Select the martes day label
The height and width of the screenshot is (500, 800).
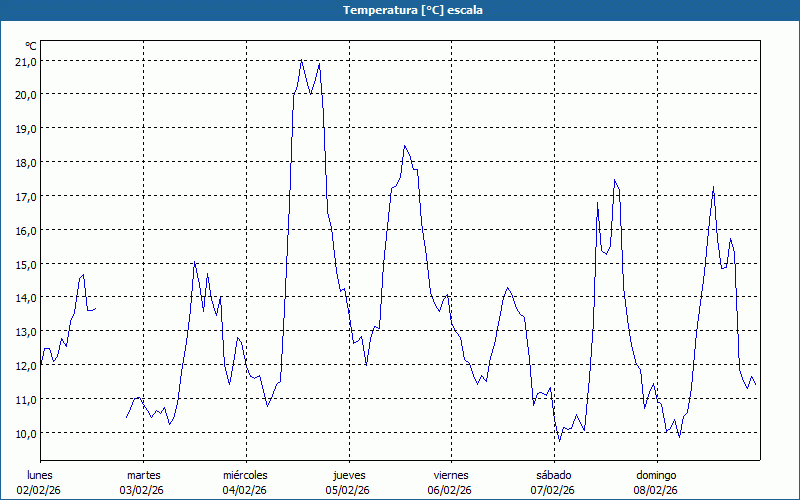pyautogui.click(x=143, y=475)
